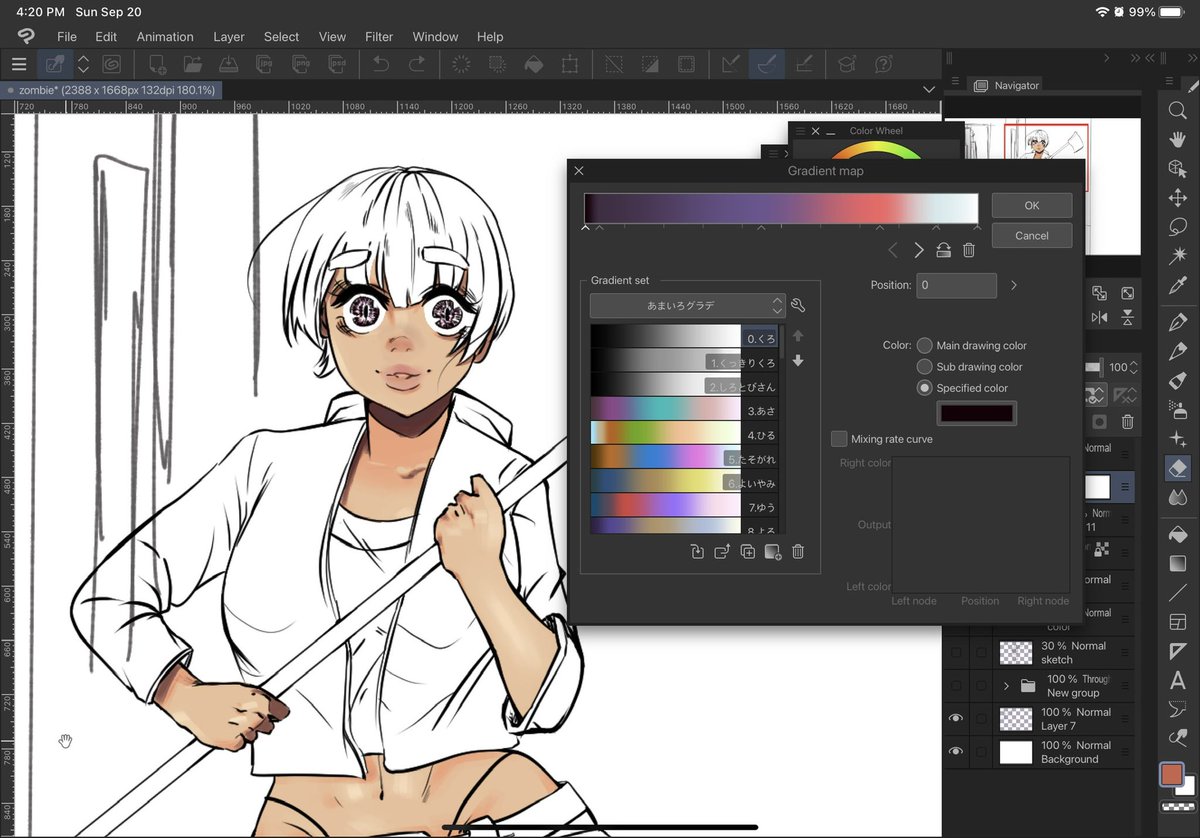Click Cancel in the Gradient map dialog
The image size is (1200, 838).
(x=1031, y=235)
